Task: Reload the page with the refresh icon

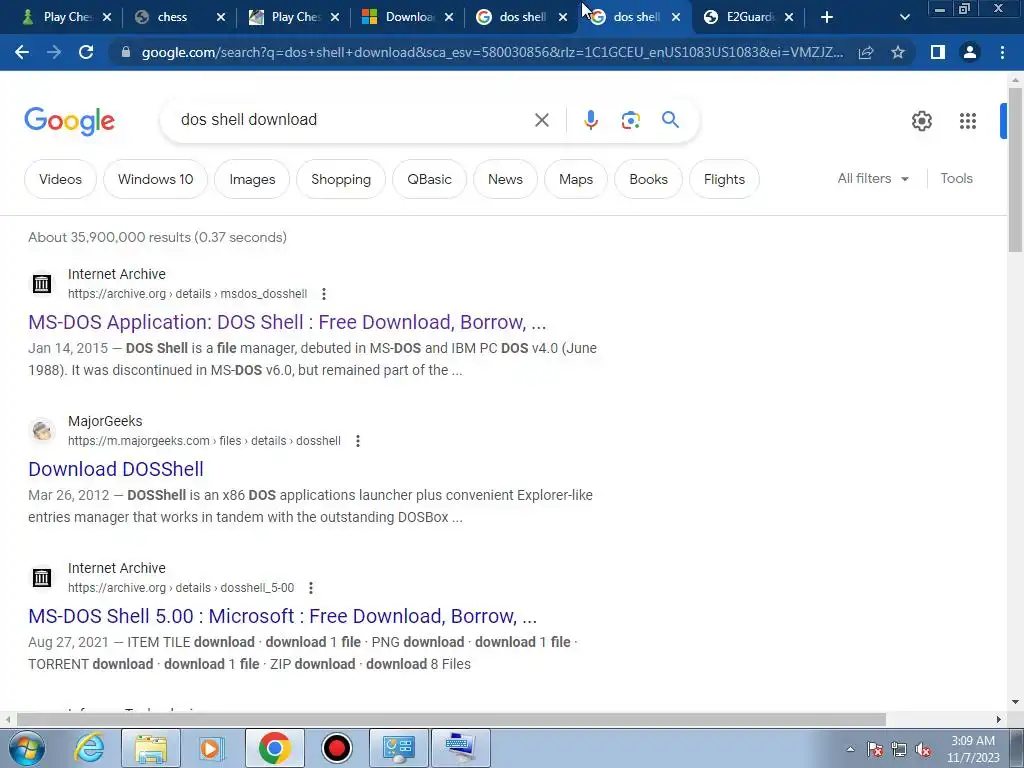Action: (86, 52)
